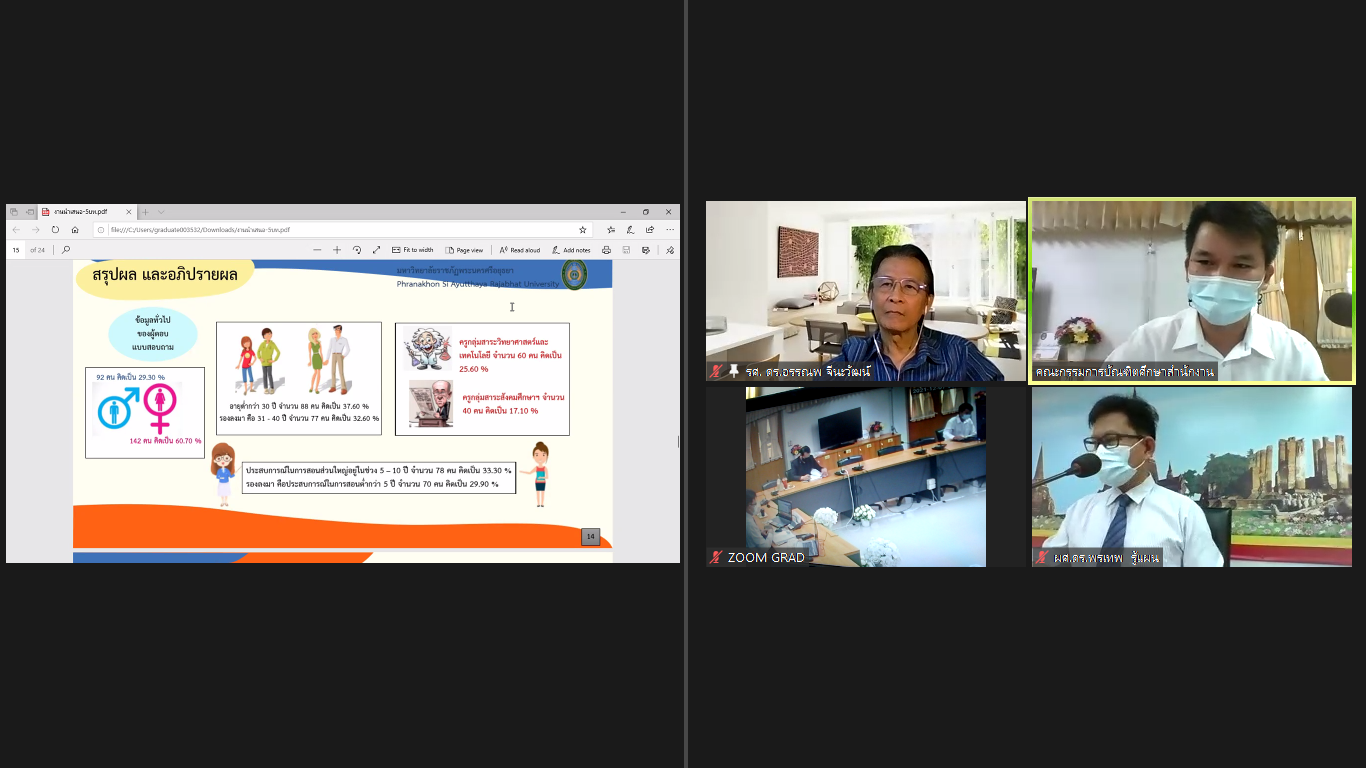This screenshot has width=1366, height=768.
Task: Rotate the PDF page
Action: [357, 250]
